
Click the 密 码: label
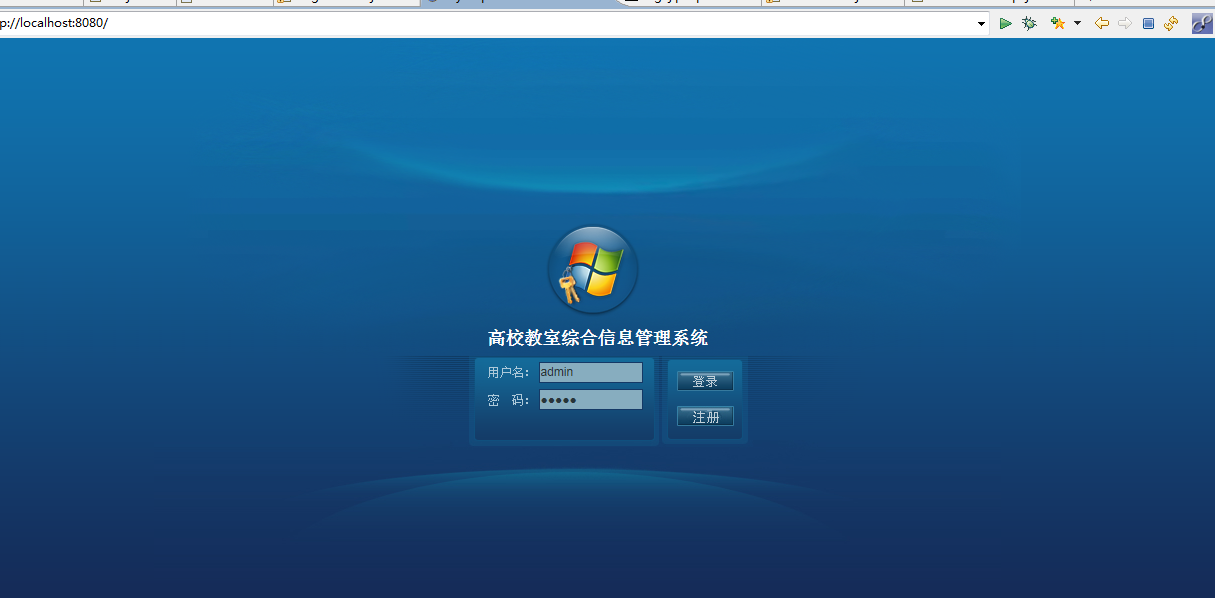tap(509, 400)
